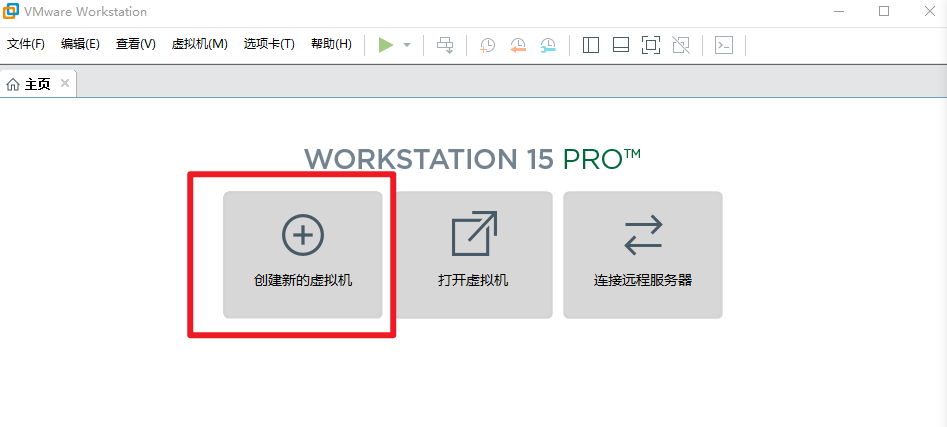
Task: Click the VMware Workstation title bar logo
Action: pyautogui.click(x=10, y=11)
